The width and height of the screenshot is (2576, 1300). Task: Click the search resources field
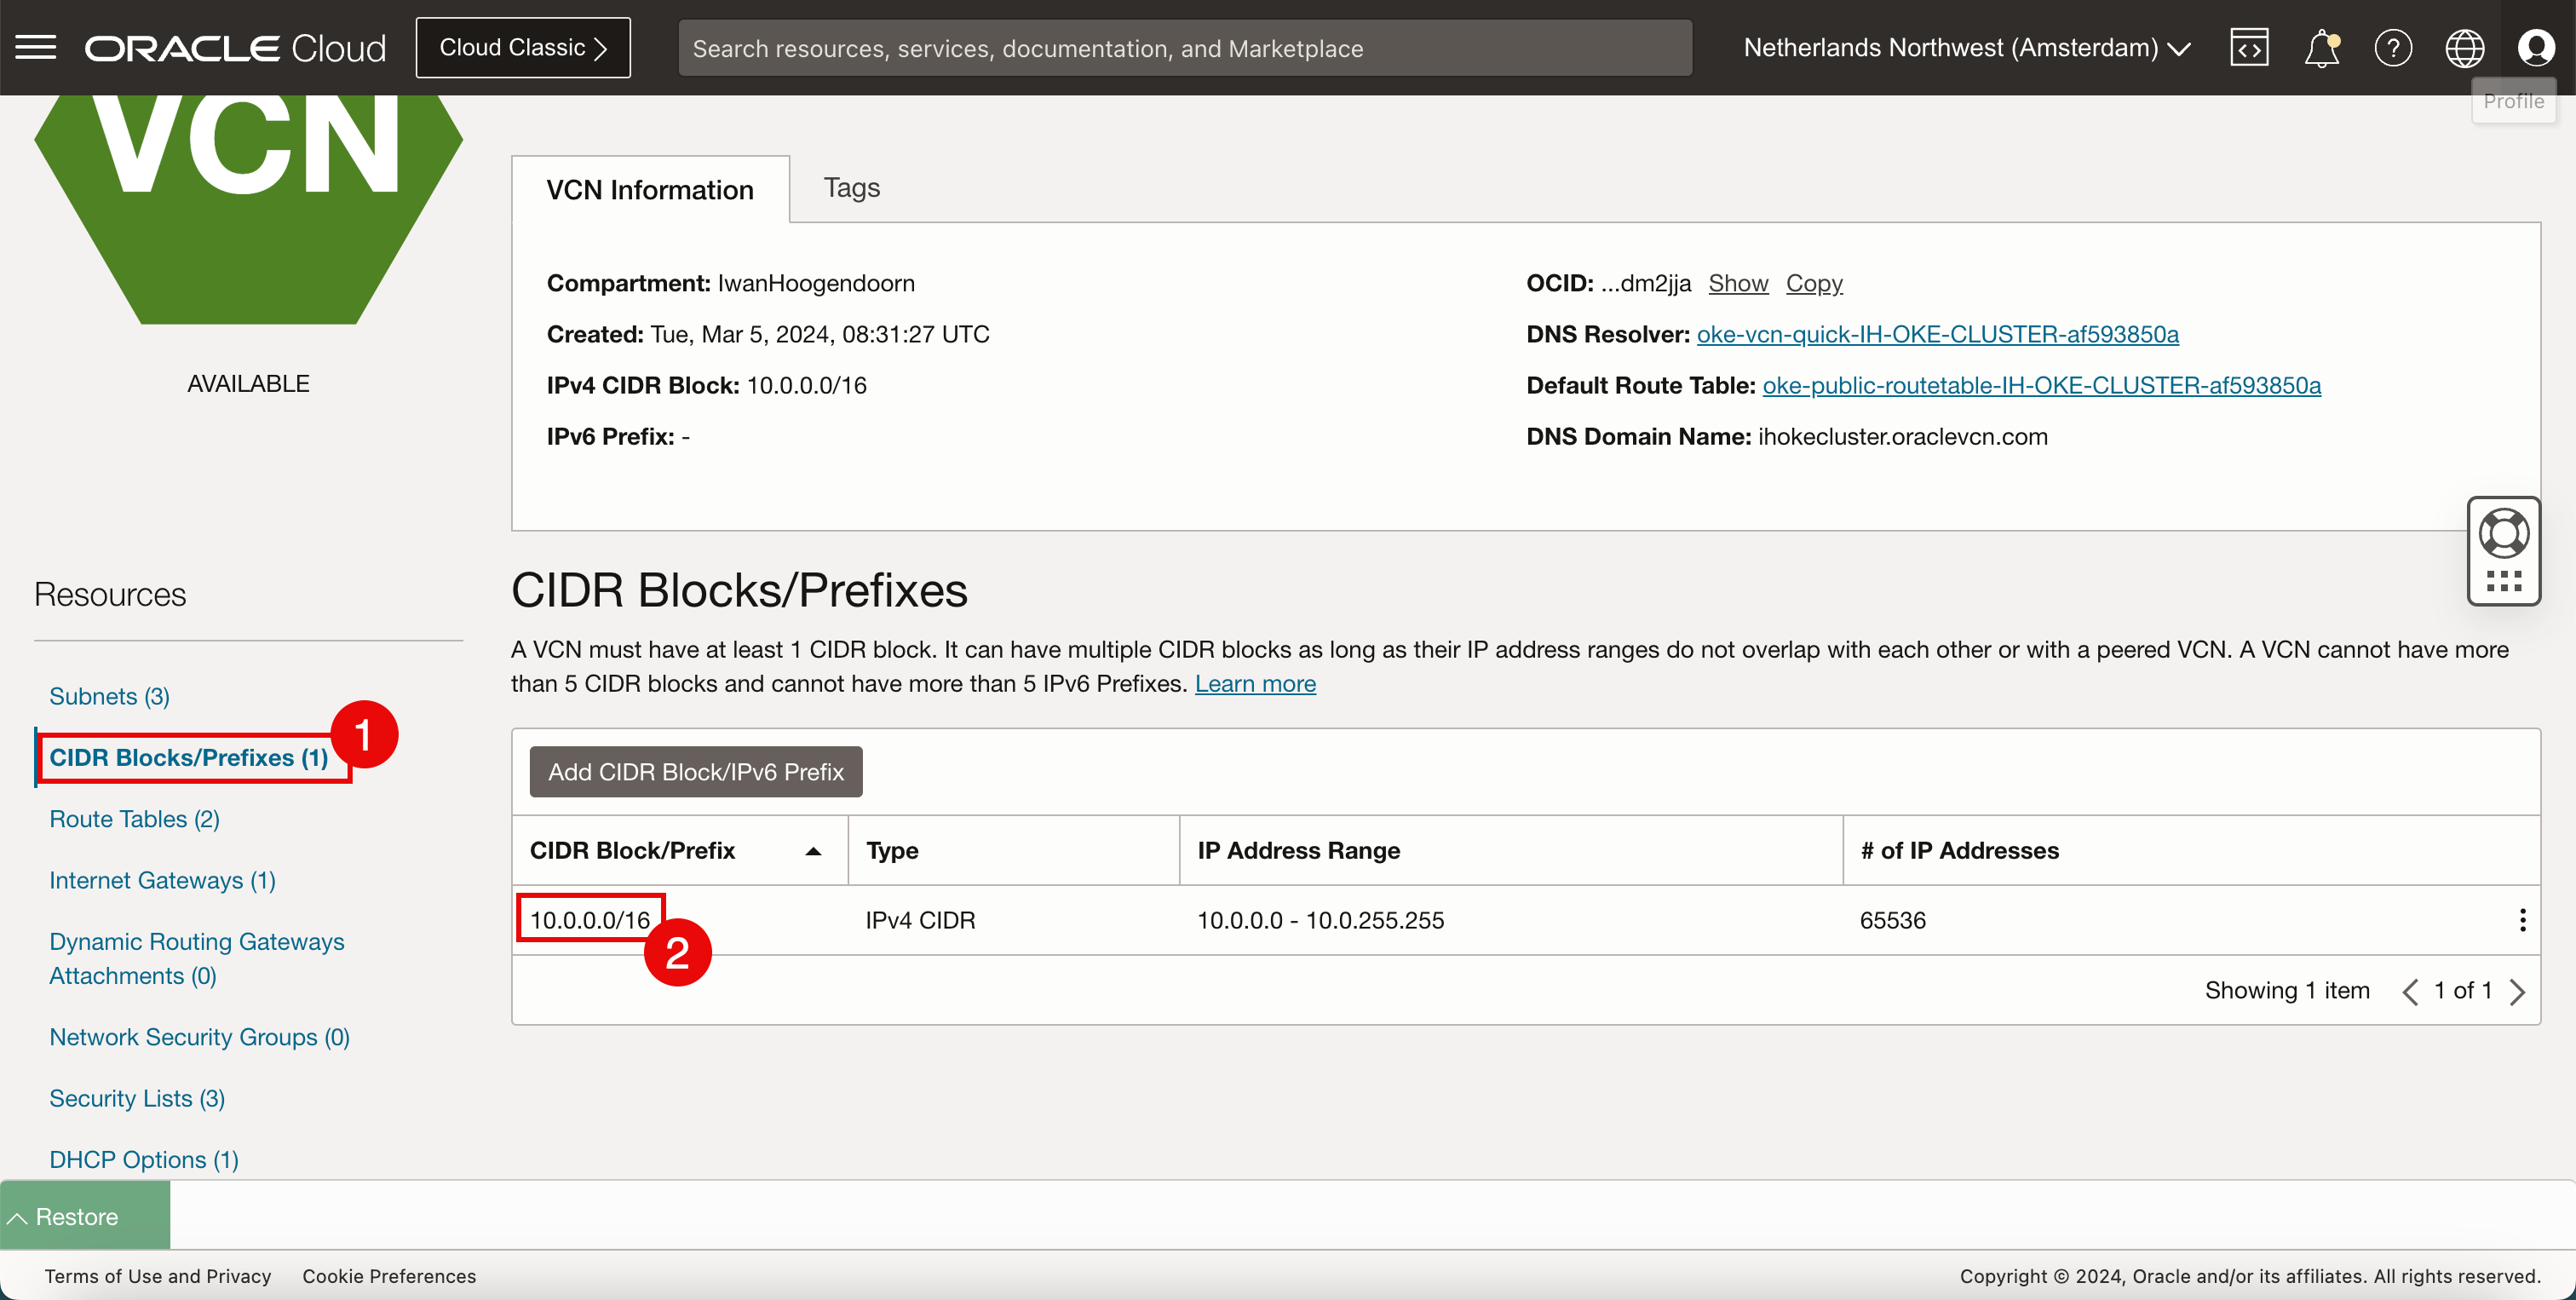coord(1184,48)
